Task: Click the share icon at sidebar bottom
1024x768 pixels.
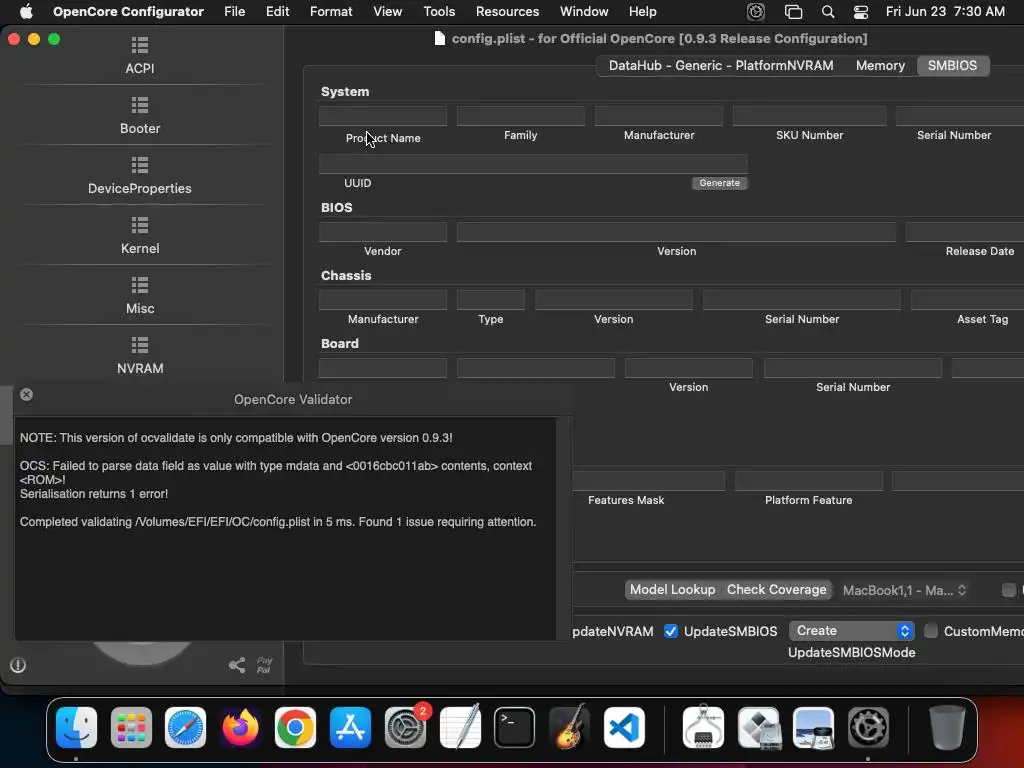Action: coord(237,665)
